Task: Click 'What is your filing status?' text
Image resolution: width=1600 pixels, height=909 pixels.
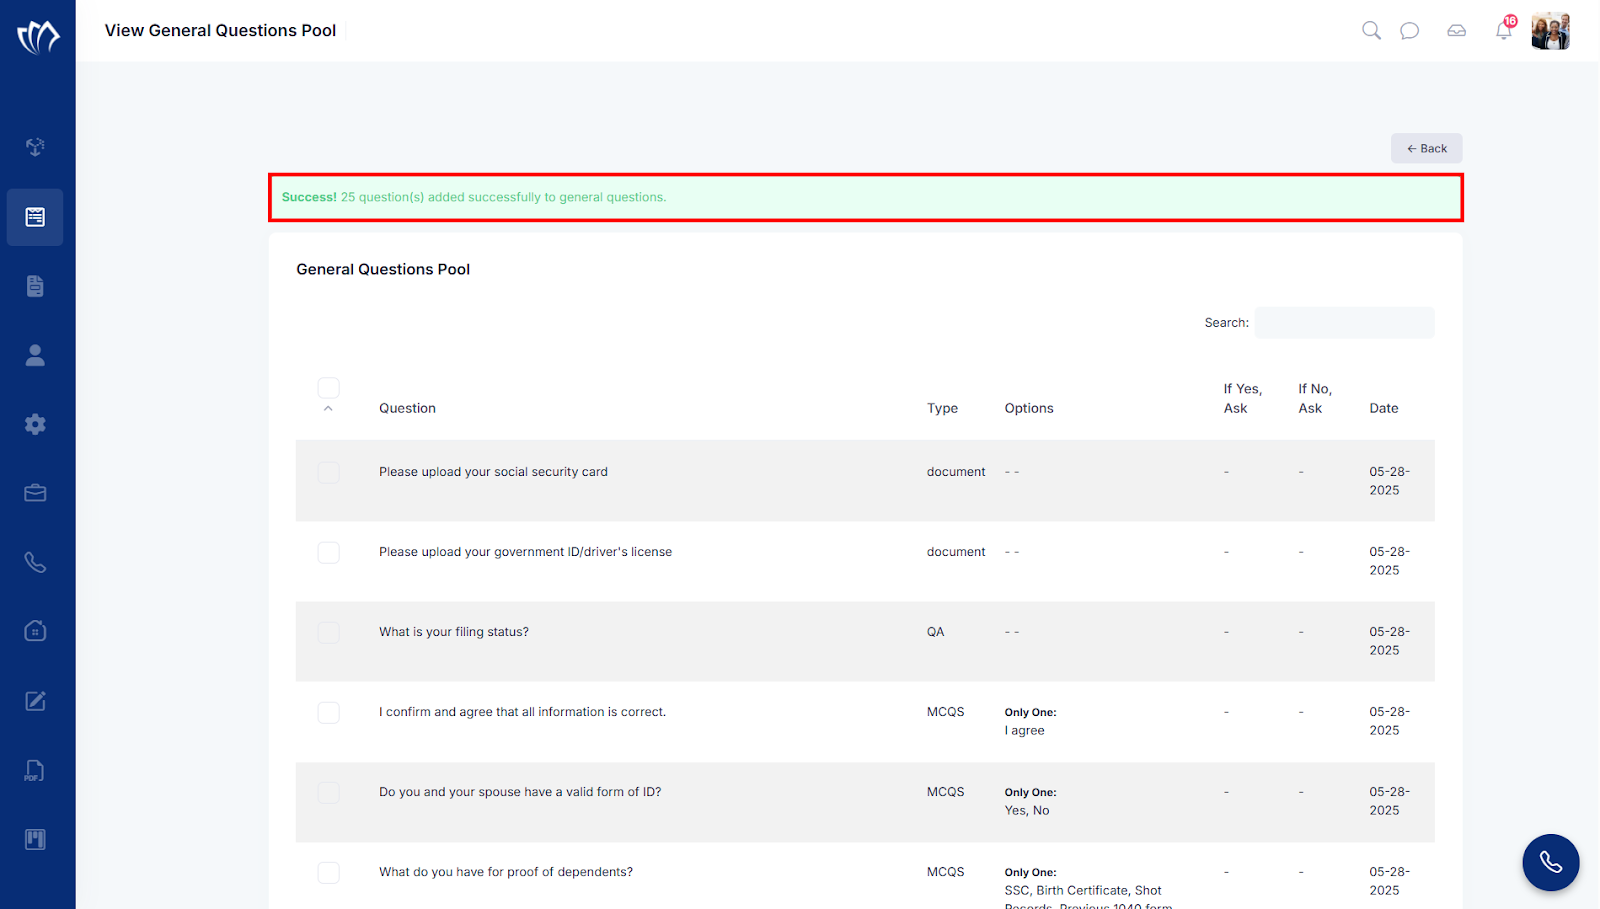Action: [x=454, y=632]
